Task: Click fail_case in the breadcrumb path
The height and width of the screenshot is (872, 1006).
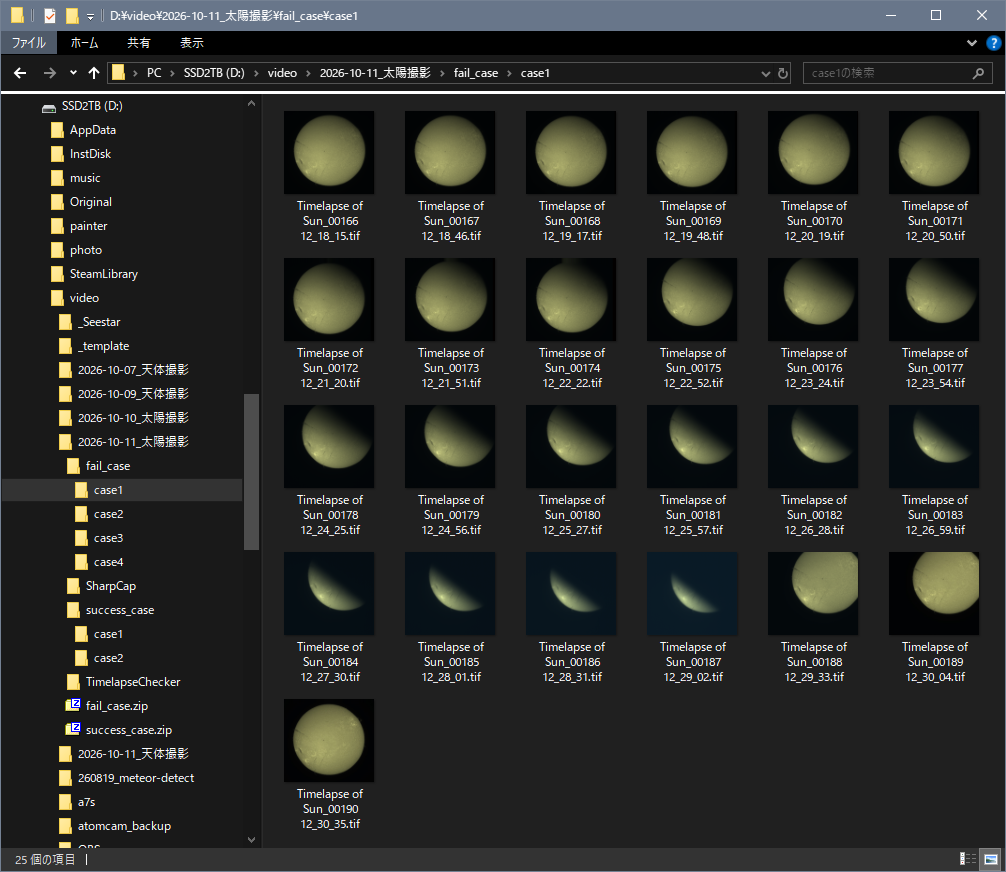Action: (x=475, y=73)
